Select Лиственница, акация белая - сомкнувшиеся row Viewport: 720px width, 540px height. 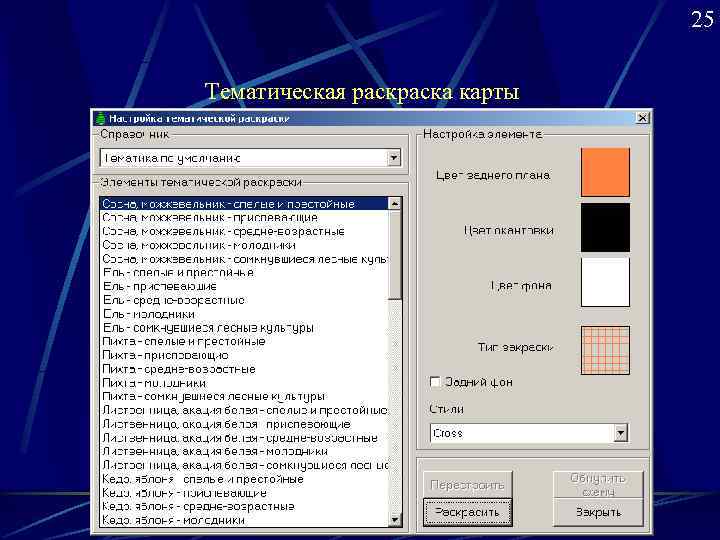[244, 465]
